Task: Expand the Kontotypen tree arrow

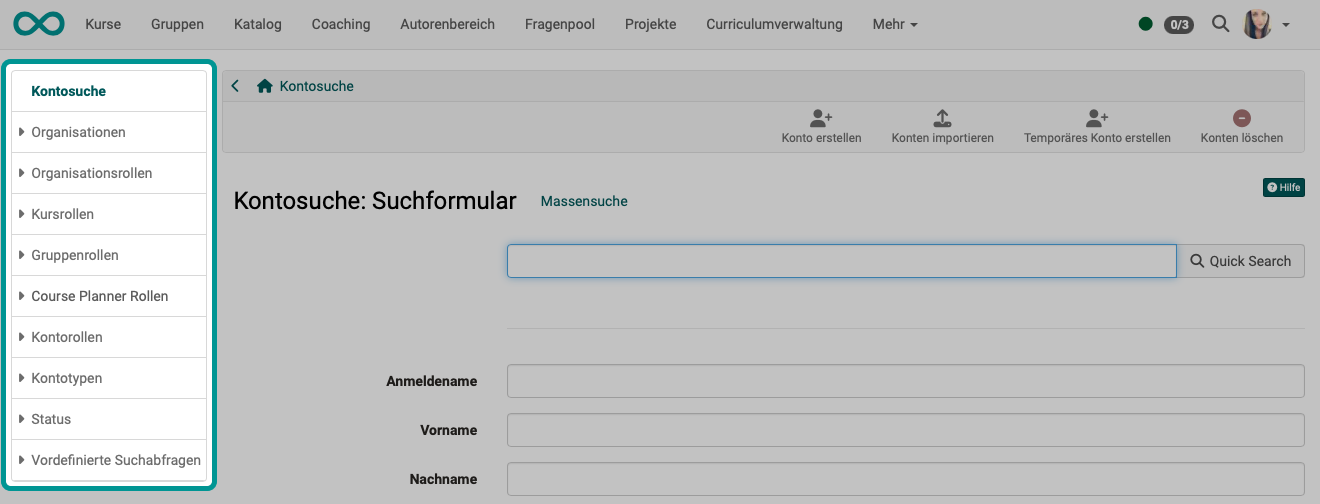Action: pyautogui.click(x=21, y=378)
